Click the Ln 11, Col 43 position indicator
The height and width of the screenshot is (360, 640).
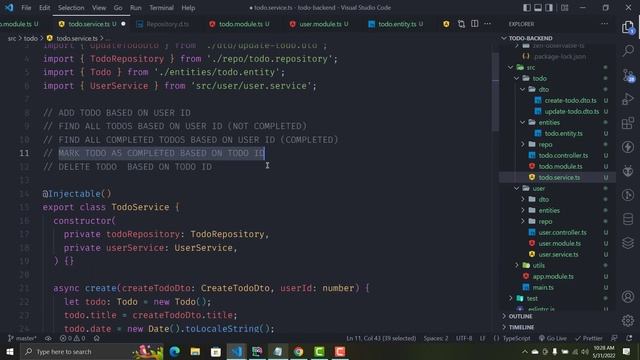[381, 338]
